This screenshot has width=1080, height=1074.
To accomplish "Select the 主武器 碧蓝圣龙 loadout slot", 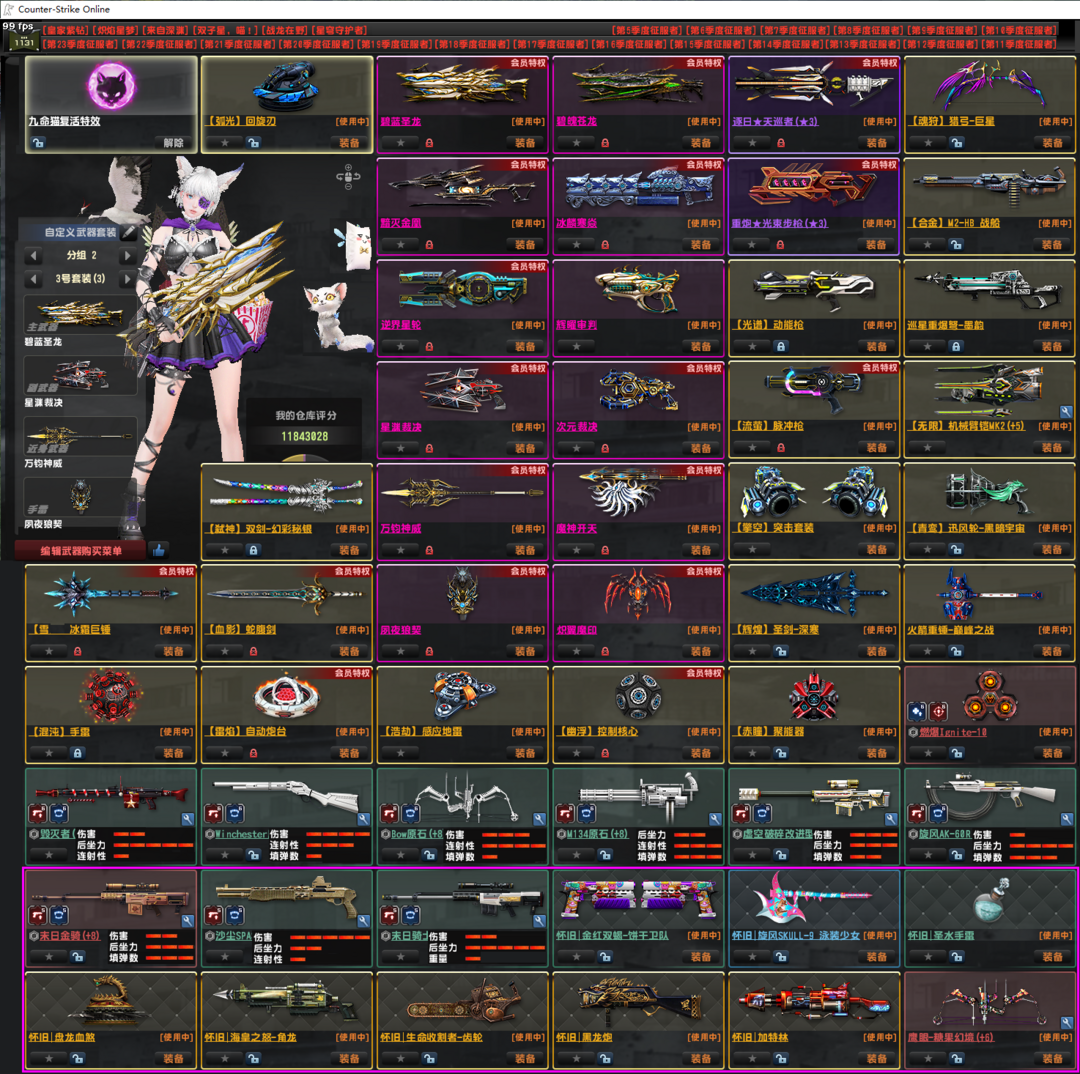I will 79,316.
